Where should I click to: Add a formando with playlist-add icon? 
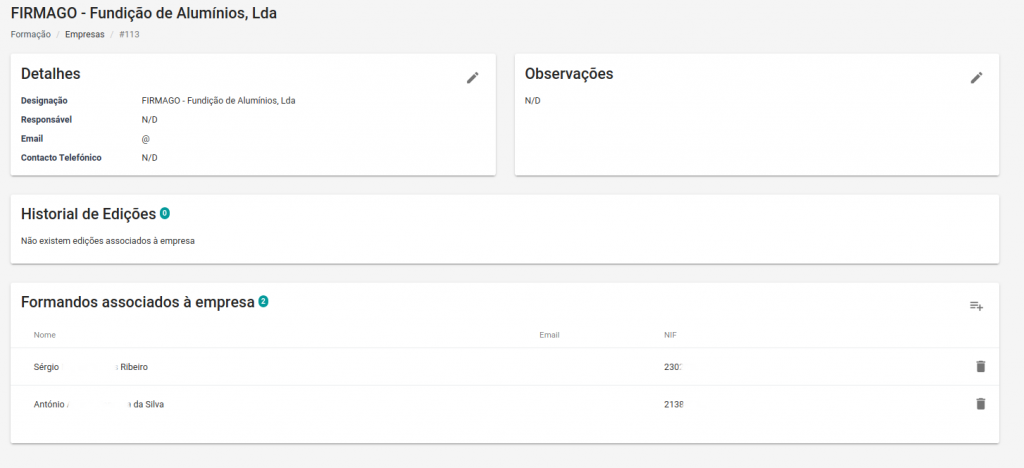point(976,306)
